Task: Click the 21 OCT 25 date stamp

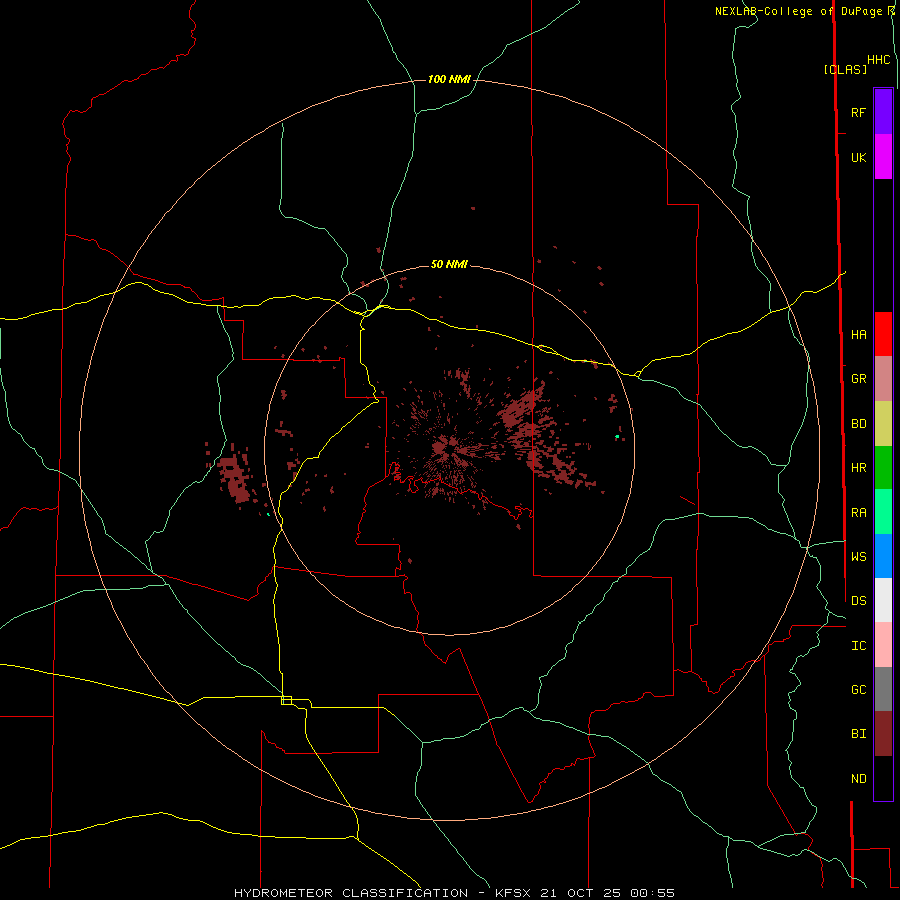Action: pos(582,893)
